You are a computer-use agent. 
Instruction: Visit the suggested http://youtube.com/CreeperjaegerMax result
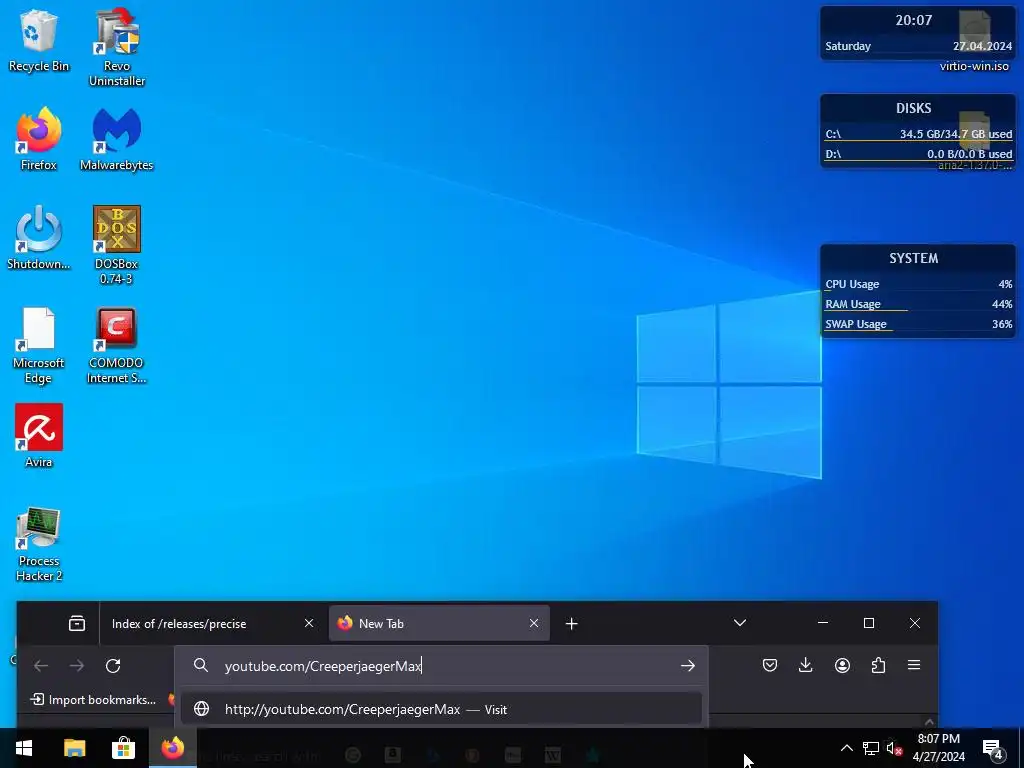pos(441,709)
